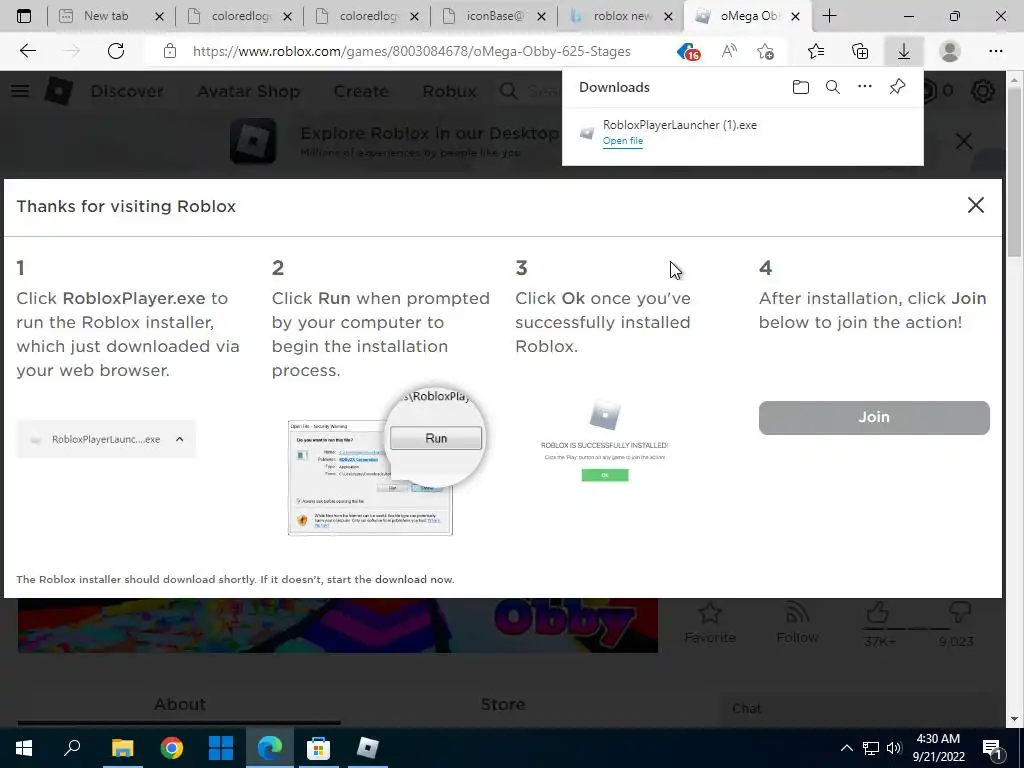Toggle Read aloud icon in address bar

point(729,51)
